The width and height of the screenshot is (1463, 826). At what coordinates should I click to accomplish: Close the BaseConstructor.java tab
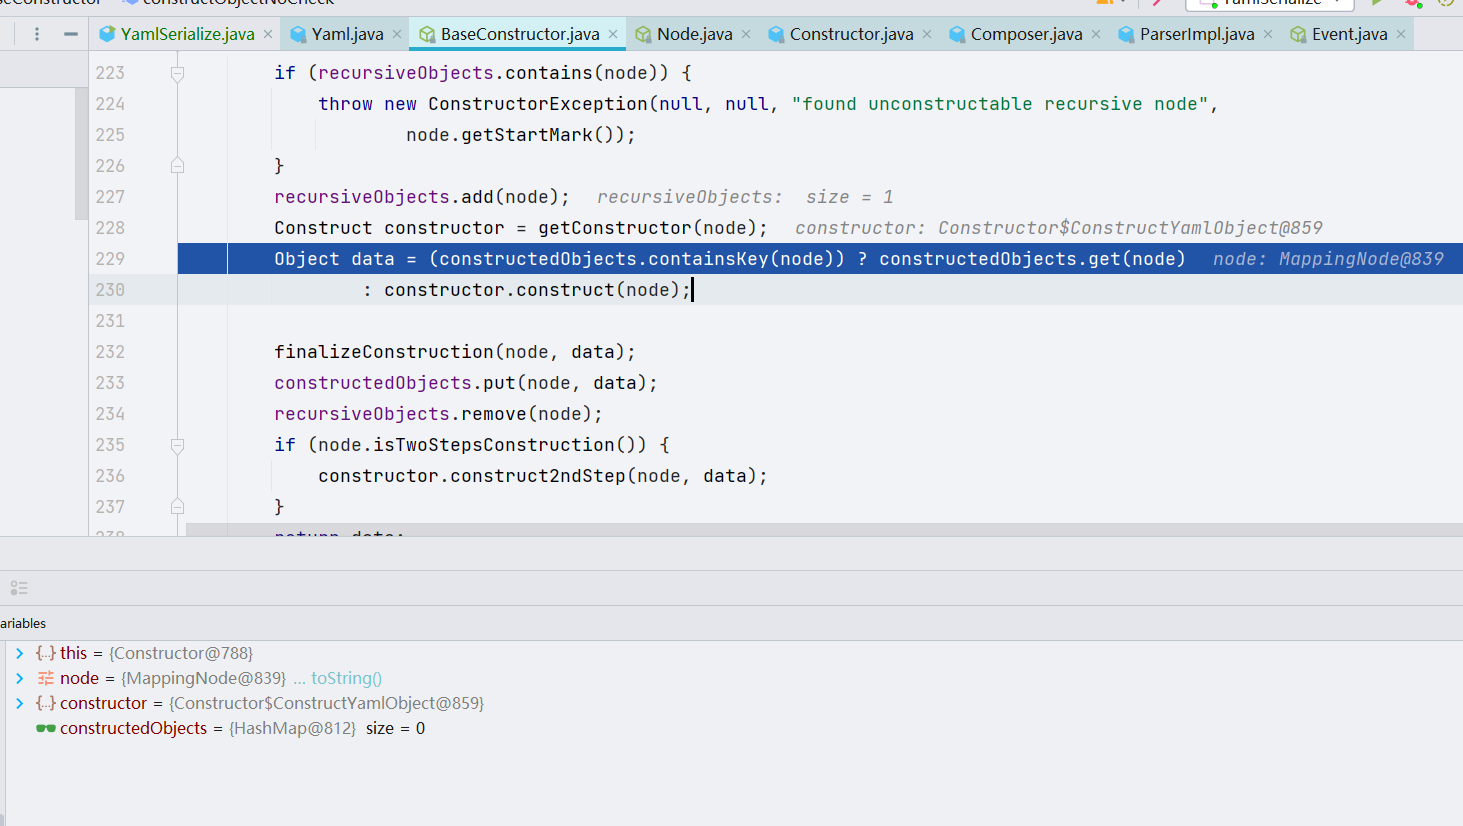pos(613,34)
